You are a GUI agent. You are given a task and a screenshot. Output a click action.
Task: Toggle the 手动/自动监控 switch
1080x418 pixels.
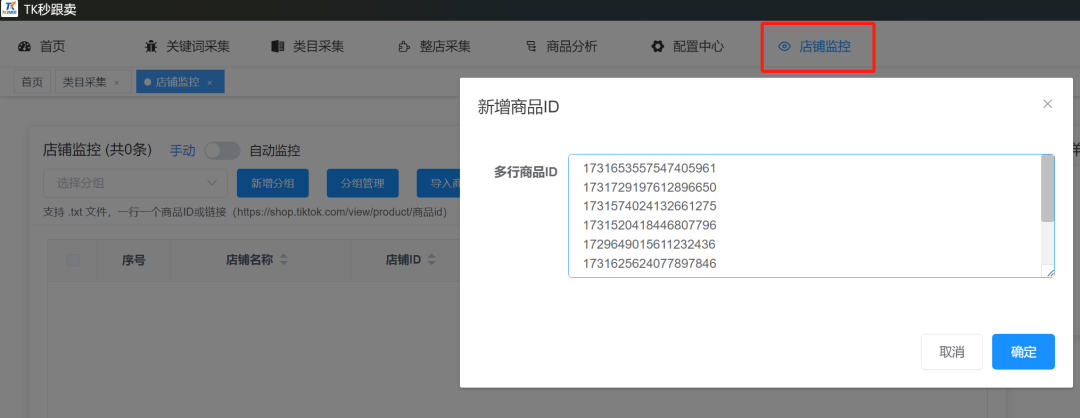(222, 151)
